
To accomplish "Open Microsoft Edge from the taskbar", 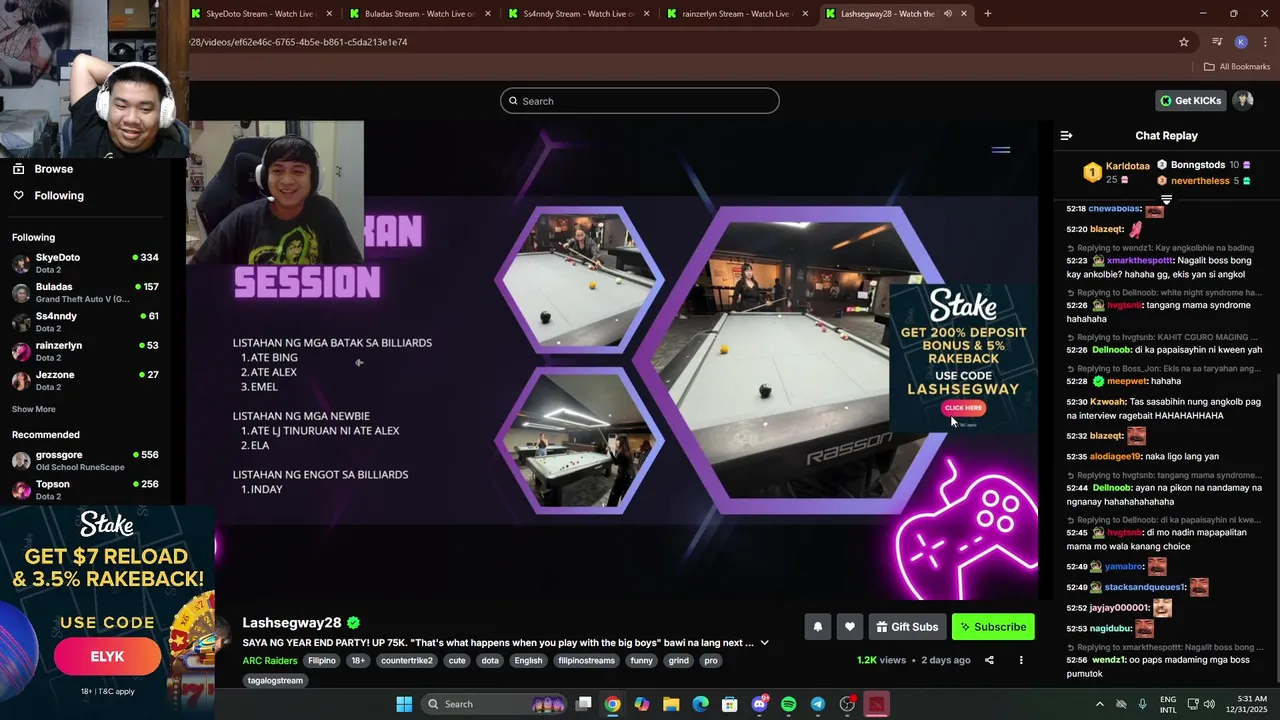I will tap(700, 704).
